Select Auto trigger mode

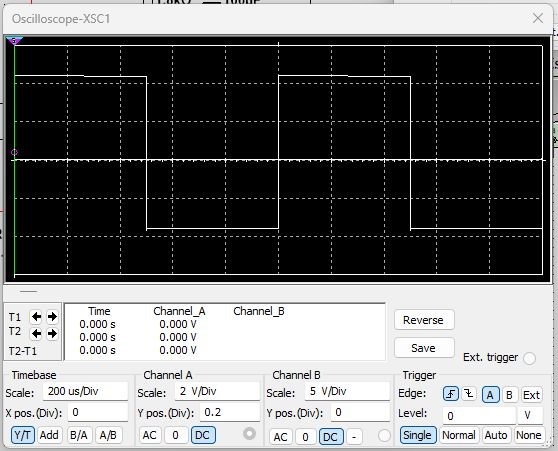click(496, 435)
